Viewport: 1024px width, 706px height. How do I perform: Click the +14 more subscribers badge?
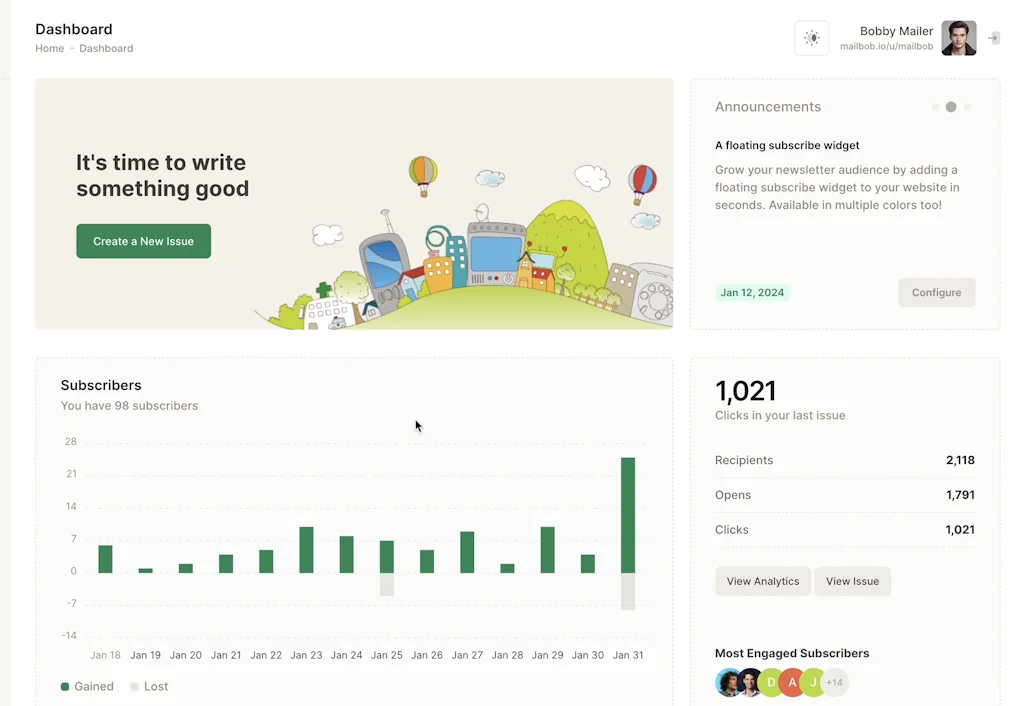tap(834, 683)
